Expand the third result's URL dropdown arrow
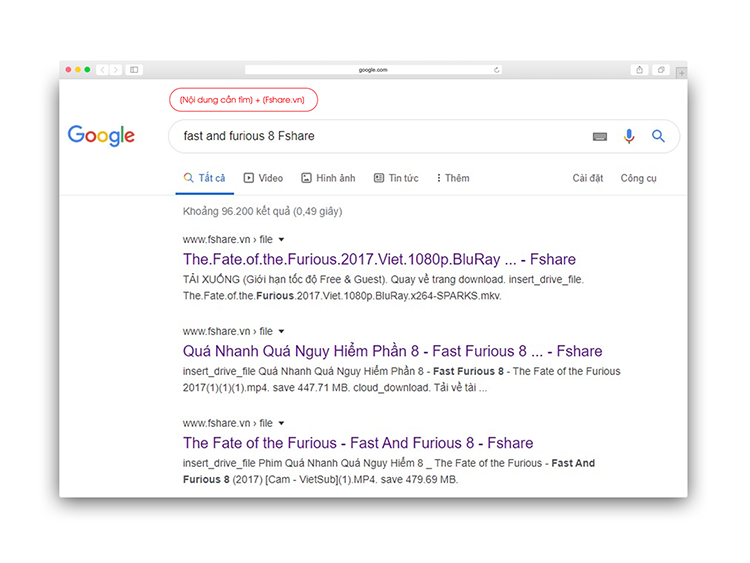Image resolution: width=750 pixels, height=563 pixels. [282, 423]
